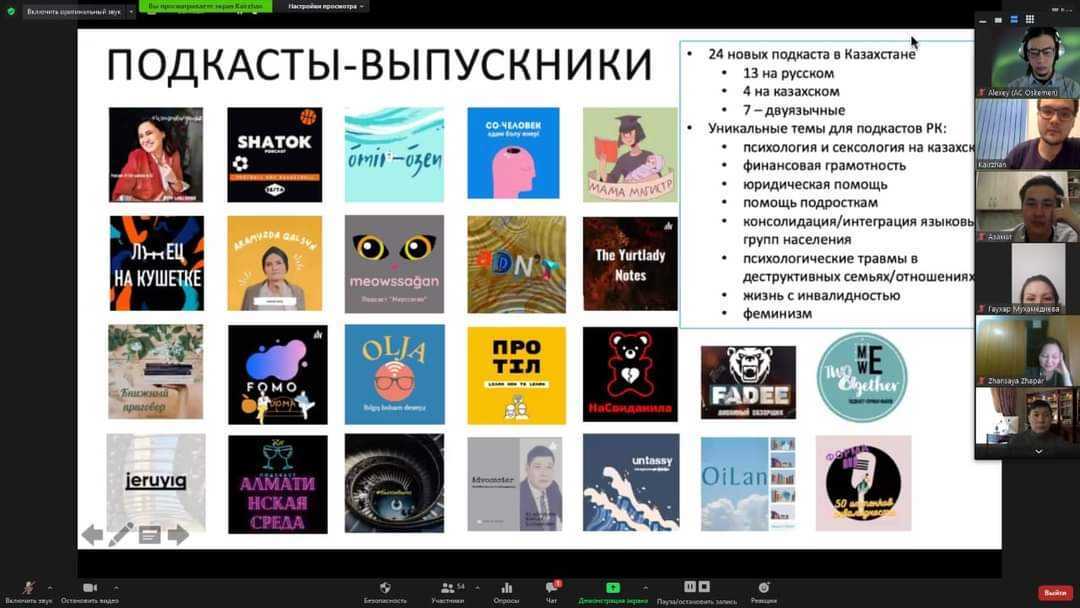The height and width of the screenshot is (608, 1080).
Task: Show single active speaker thumbnail view
Action: [998, 20]
